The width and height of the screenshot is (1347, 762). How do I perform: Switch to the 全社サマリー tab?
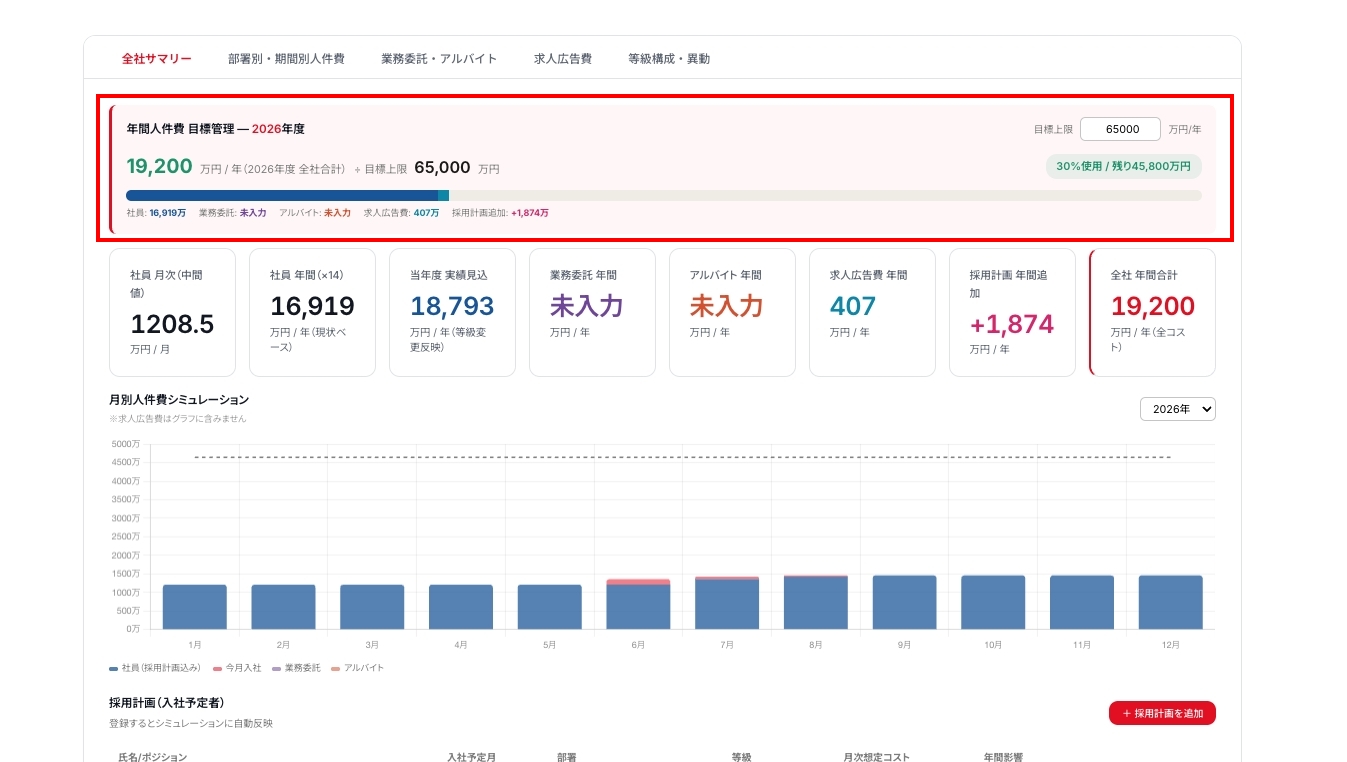[x=156, y=59]
